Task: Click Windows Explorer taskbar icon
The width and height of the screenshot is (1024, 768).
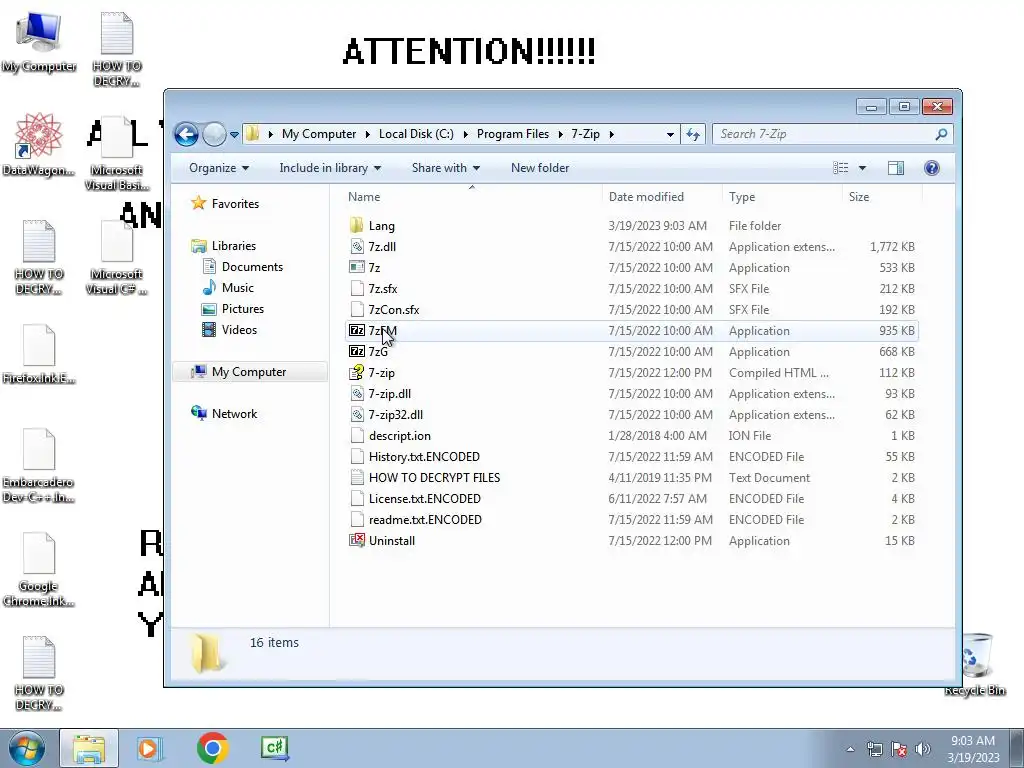Action: tap(89, 748)
